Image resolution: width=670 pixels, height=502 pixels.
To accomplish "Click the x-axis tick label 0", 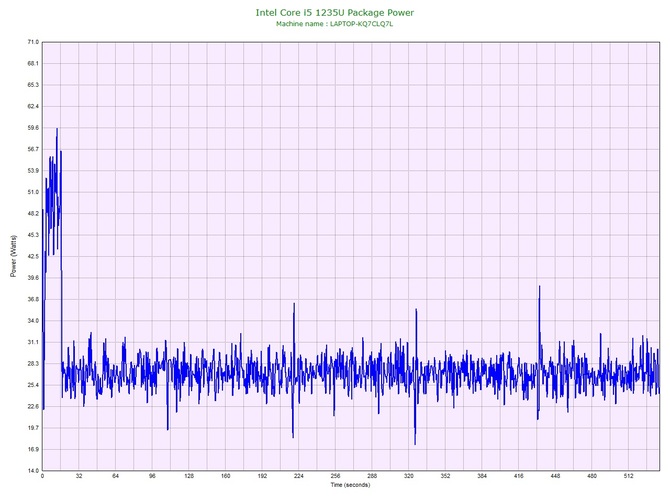I will pos(42,476).
